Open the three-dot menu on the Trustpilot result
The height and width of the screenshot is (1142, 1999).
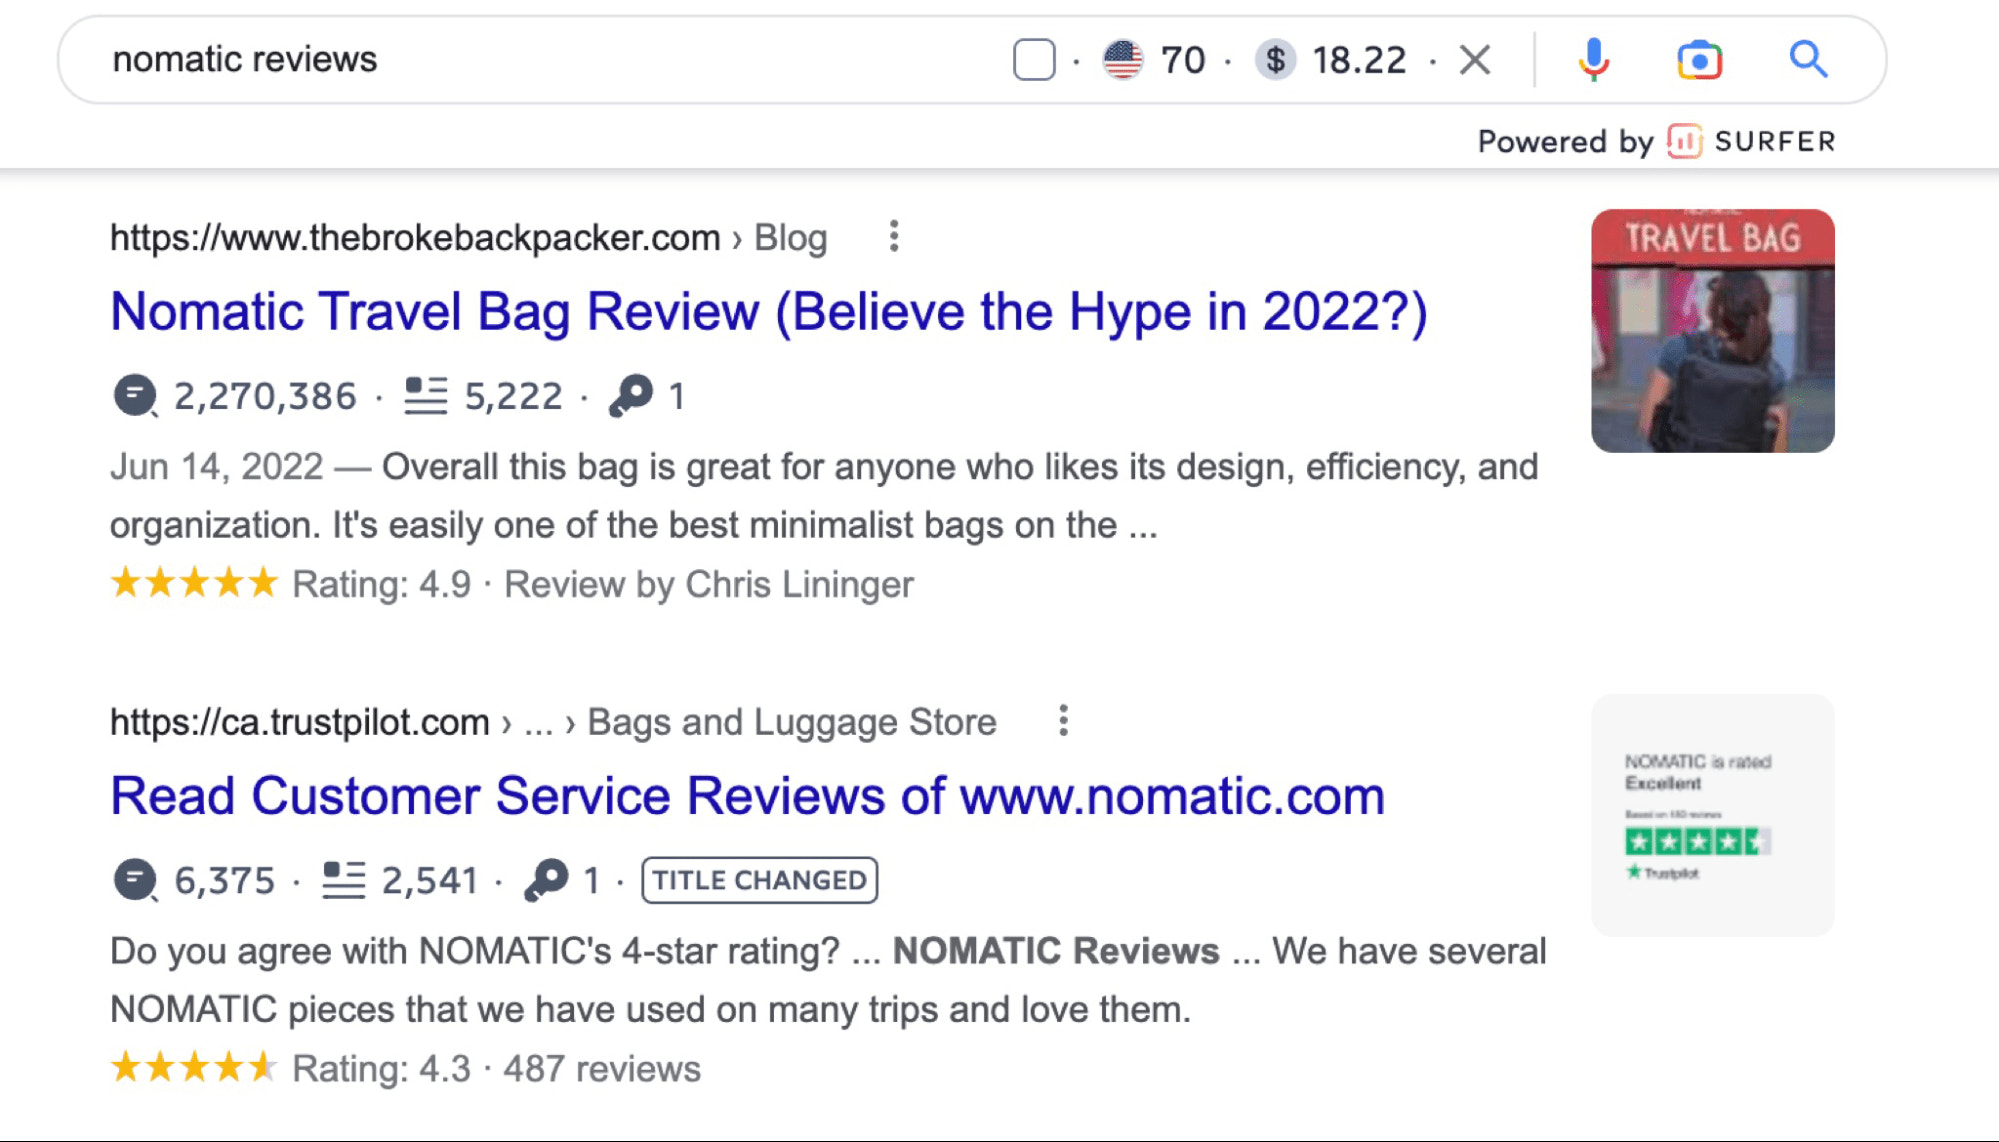pyautogui.click(x=1062, y=720)
